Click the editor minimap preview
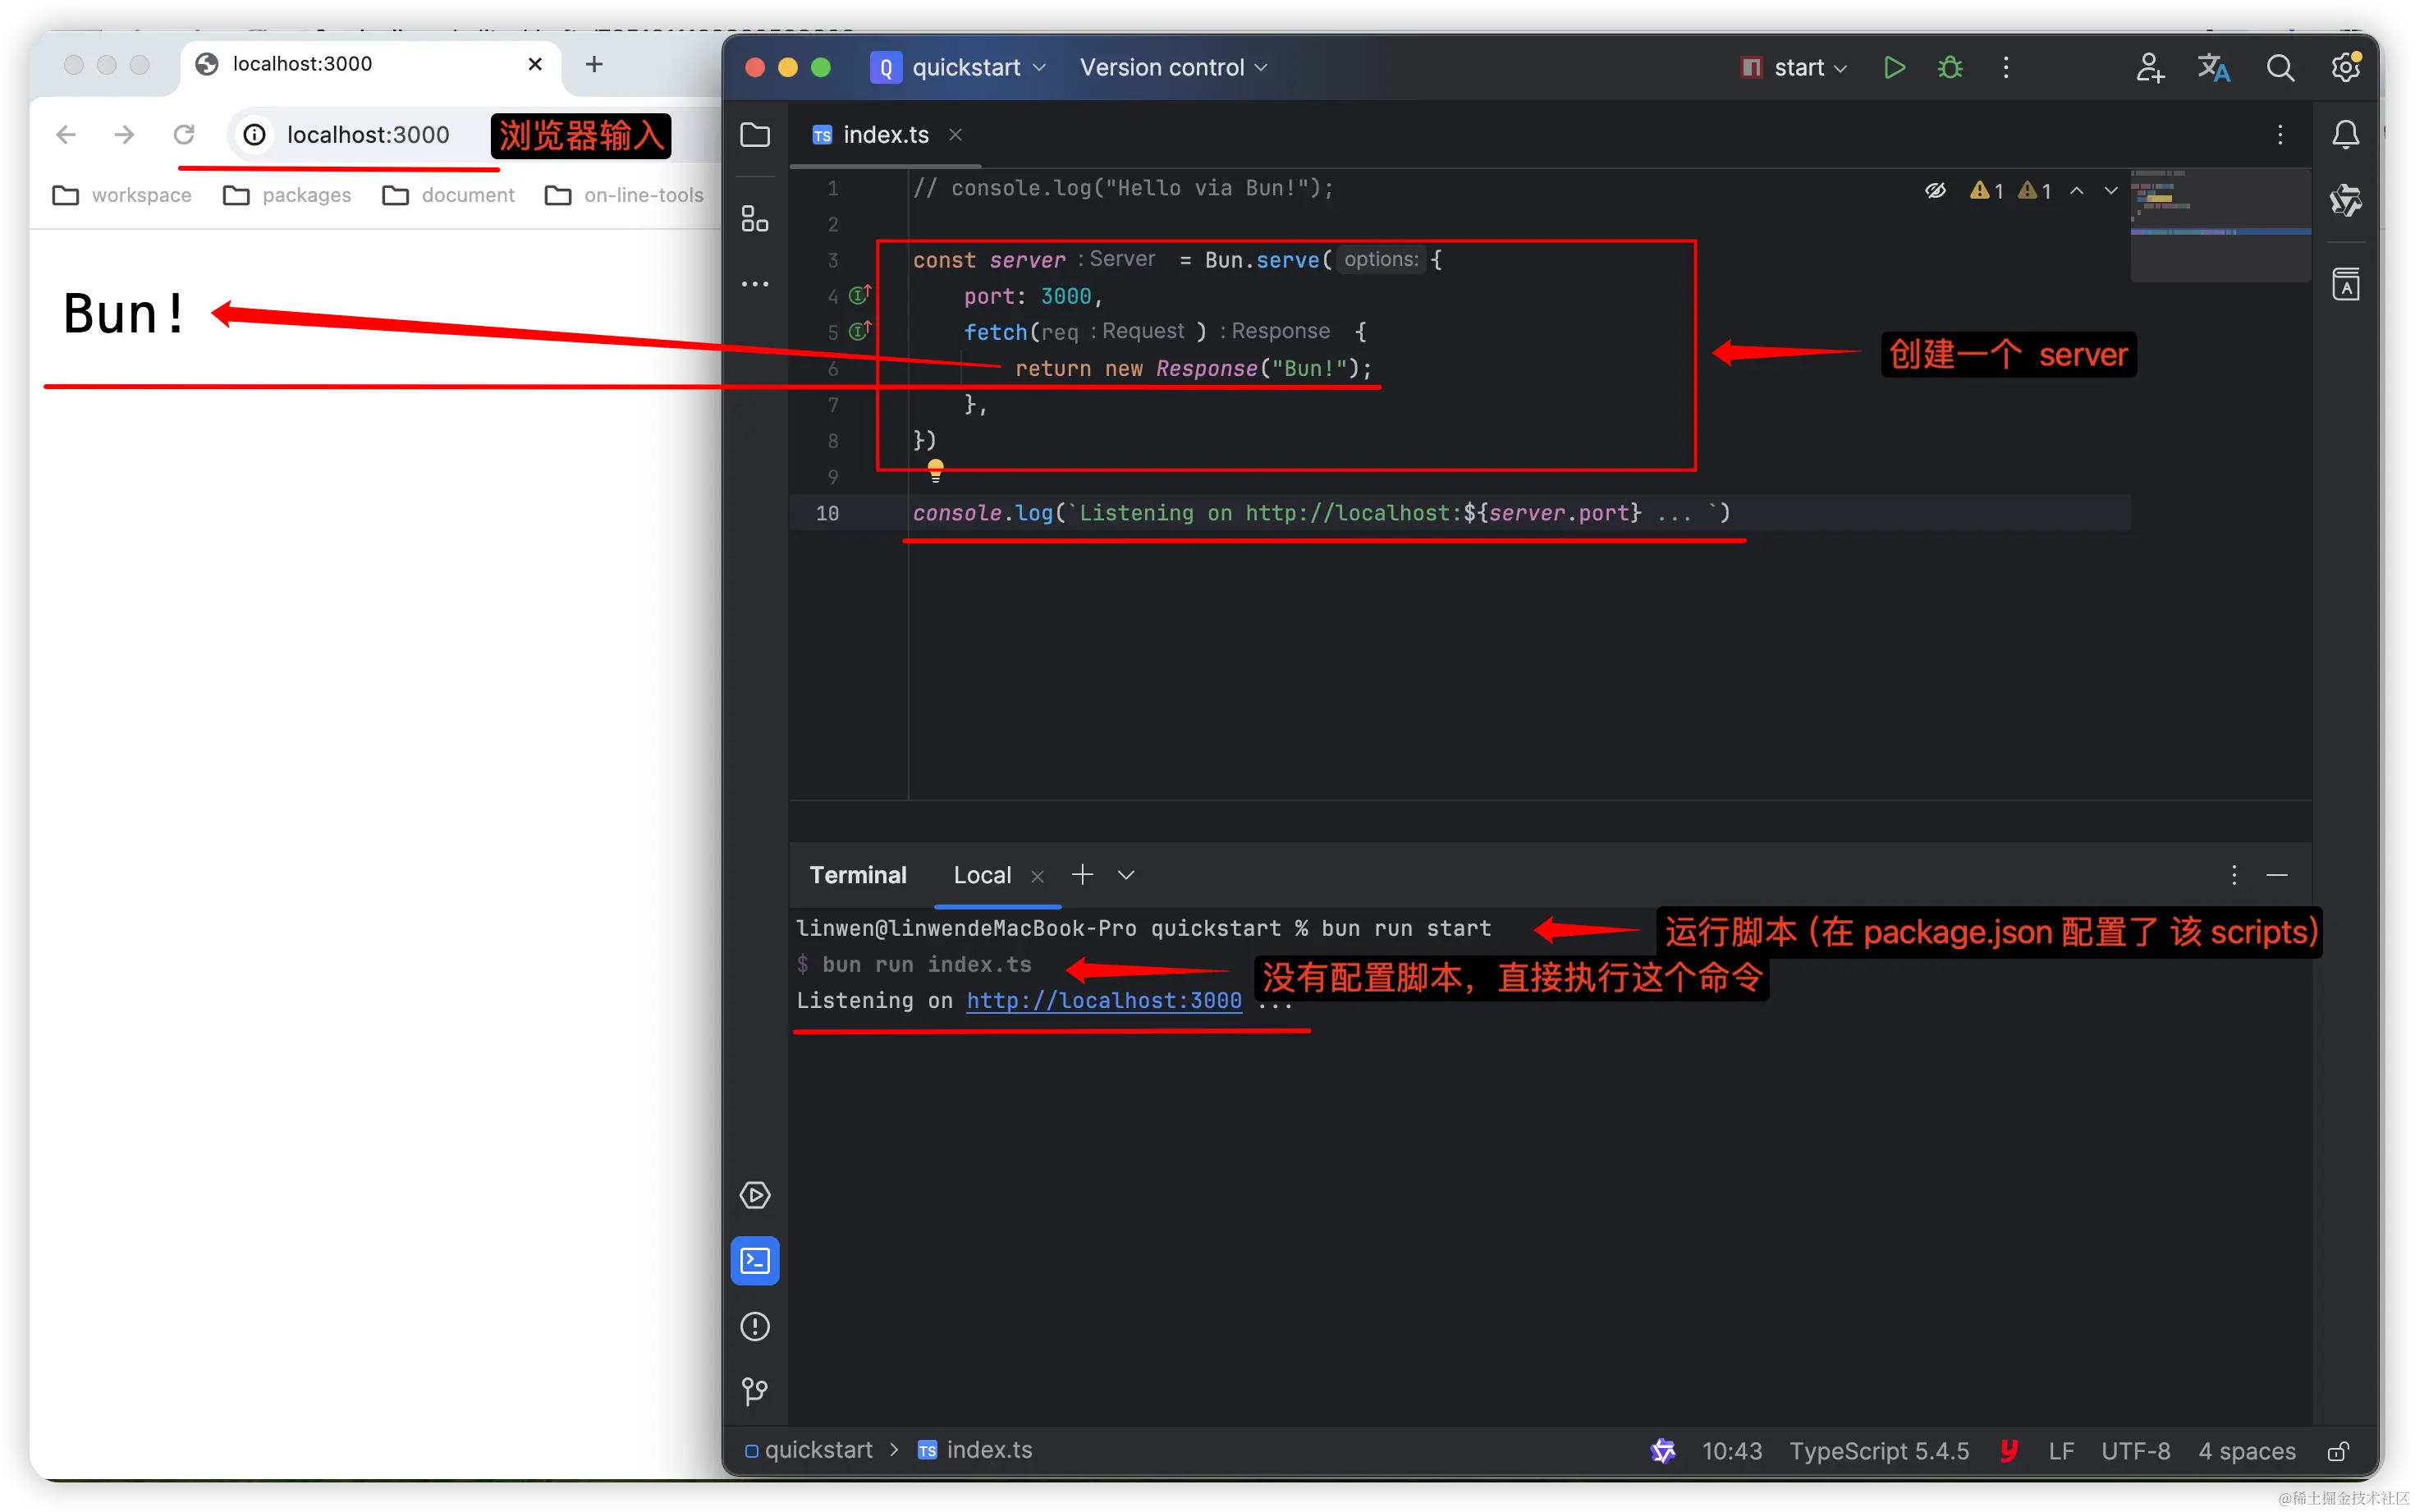Viewport: 2415px width, 1512px height. (x=2220, y=225)
